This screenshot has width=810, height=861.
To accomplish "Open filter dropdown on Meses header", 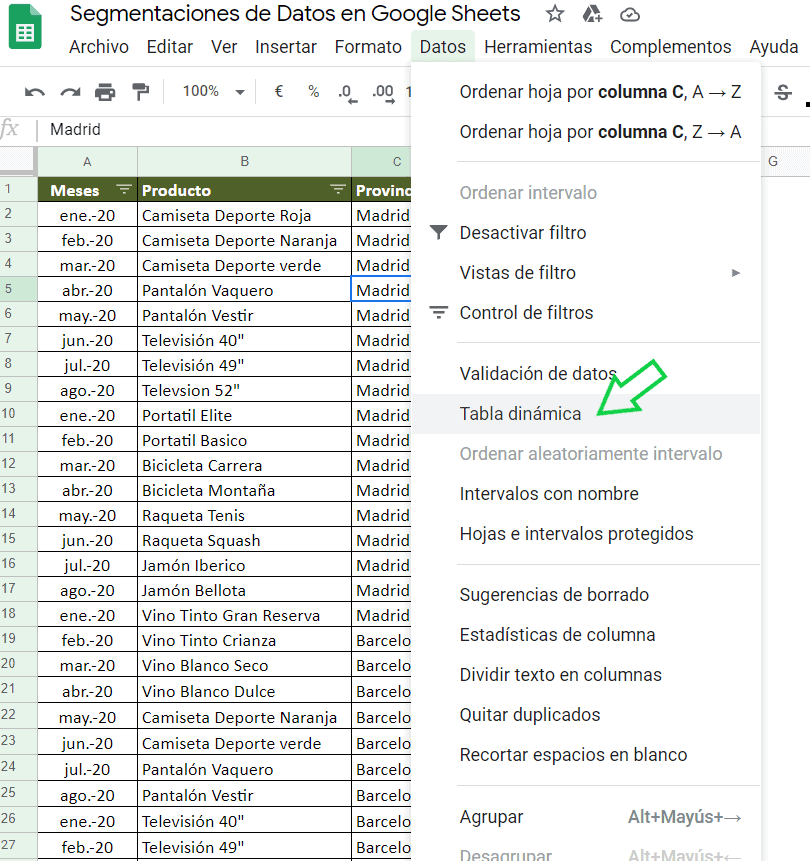I will tap(124, 190).
